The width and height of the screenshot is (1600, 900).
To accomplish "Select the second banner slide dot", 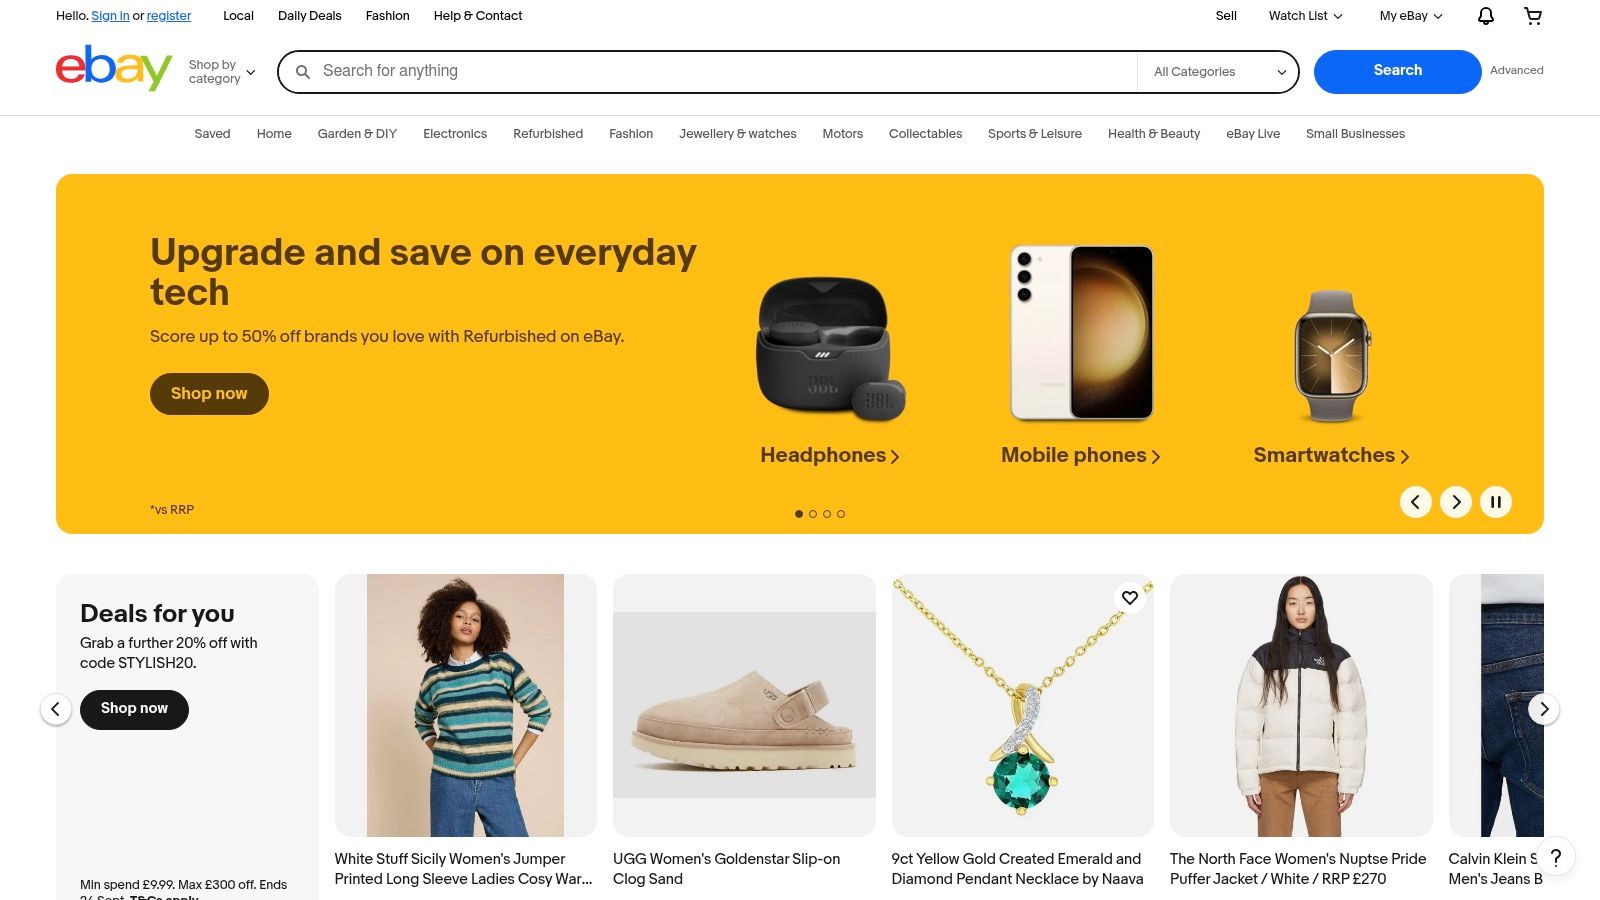I will click(x=813, y=514).
